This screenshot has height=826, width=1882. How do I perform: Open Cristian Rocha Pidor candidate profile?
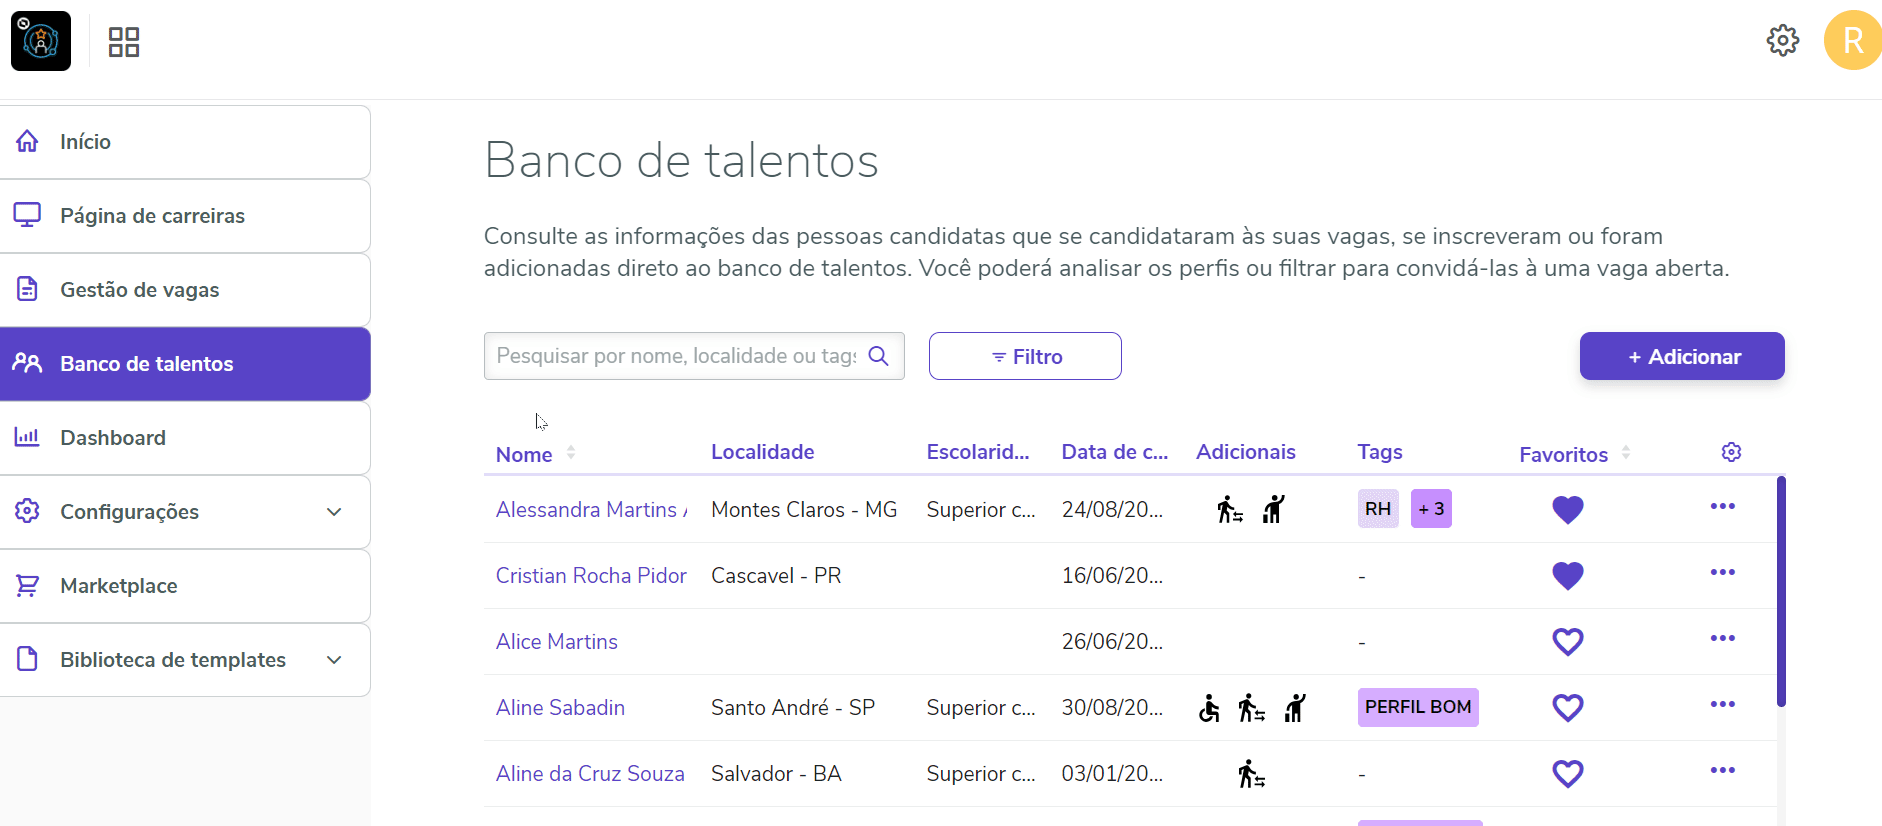[591, 576]
